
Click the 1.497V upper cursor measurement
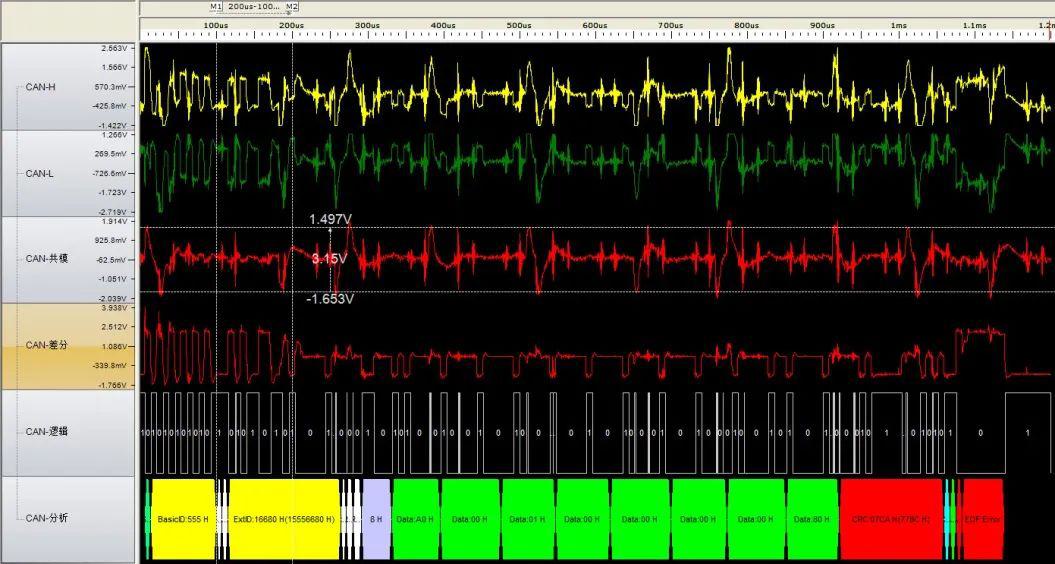pyautogui.click(x=330, y=219)
